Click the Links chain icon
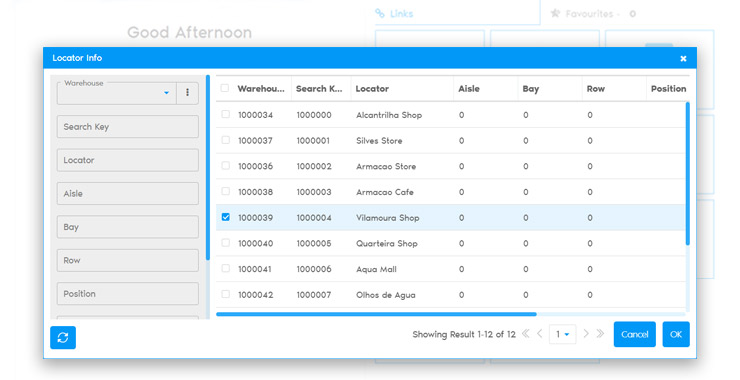 [380, 13]
